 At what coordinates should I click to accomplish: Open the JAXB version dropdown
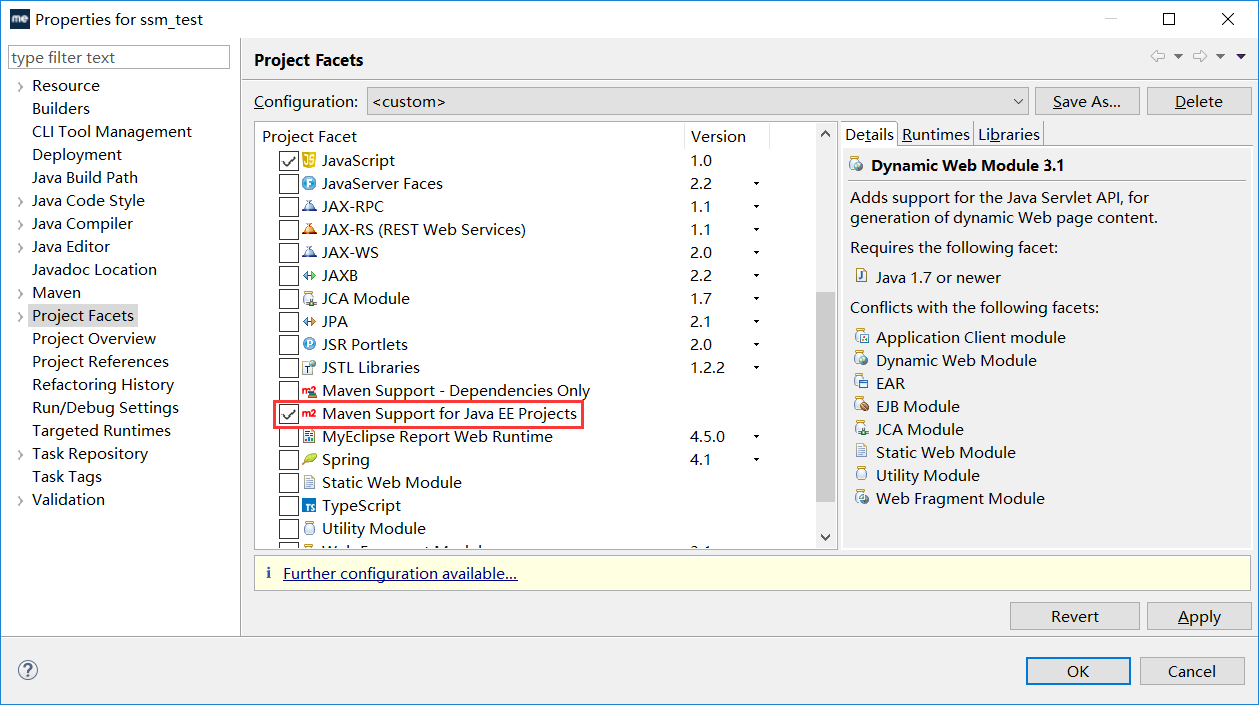pyautogui.click(x=756, y=276)
